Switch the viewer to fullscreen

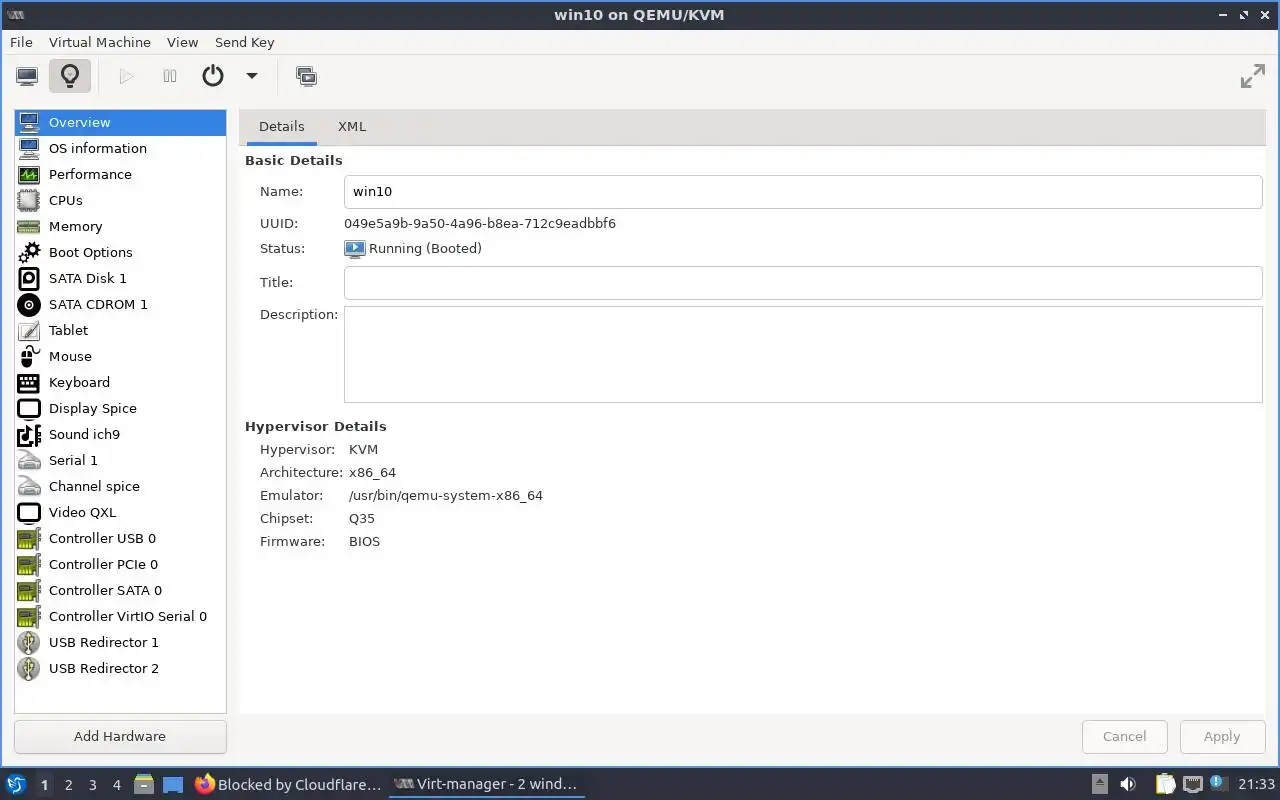1252,76
